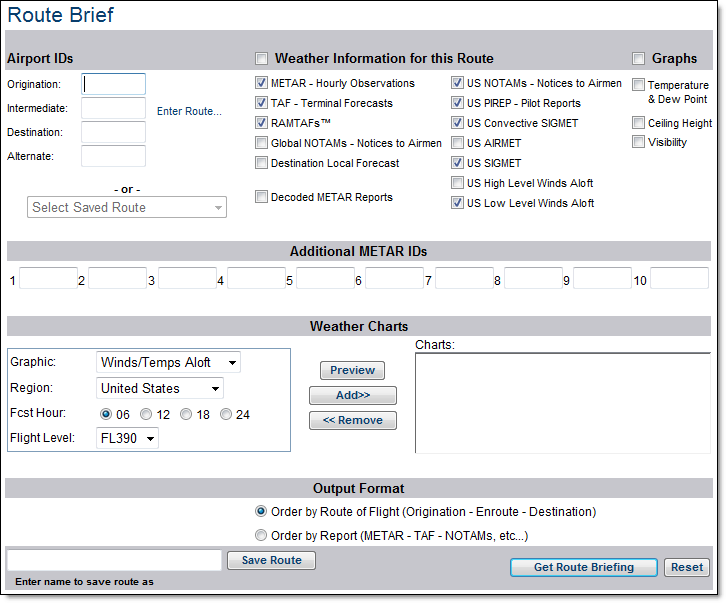Screen dimensions: 726x603
Task: Tick the US High Level Winds Aloft box
Action: 458,183
